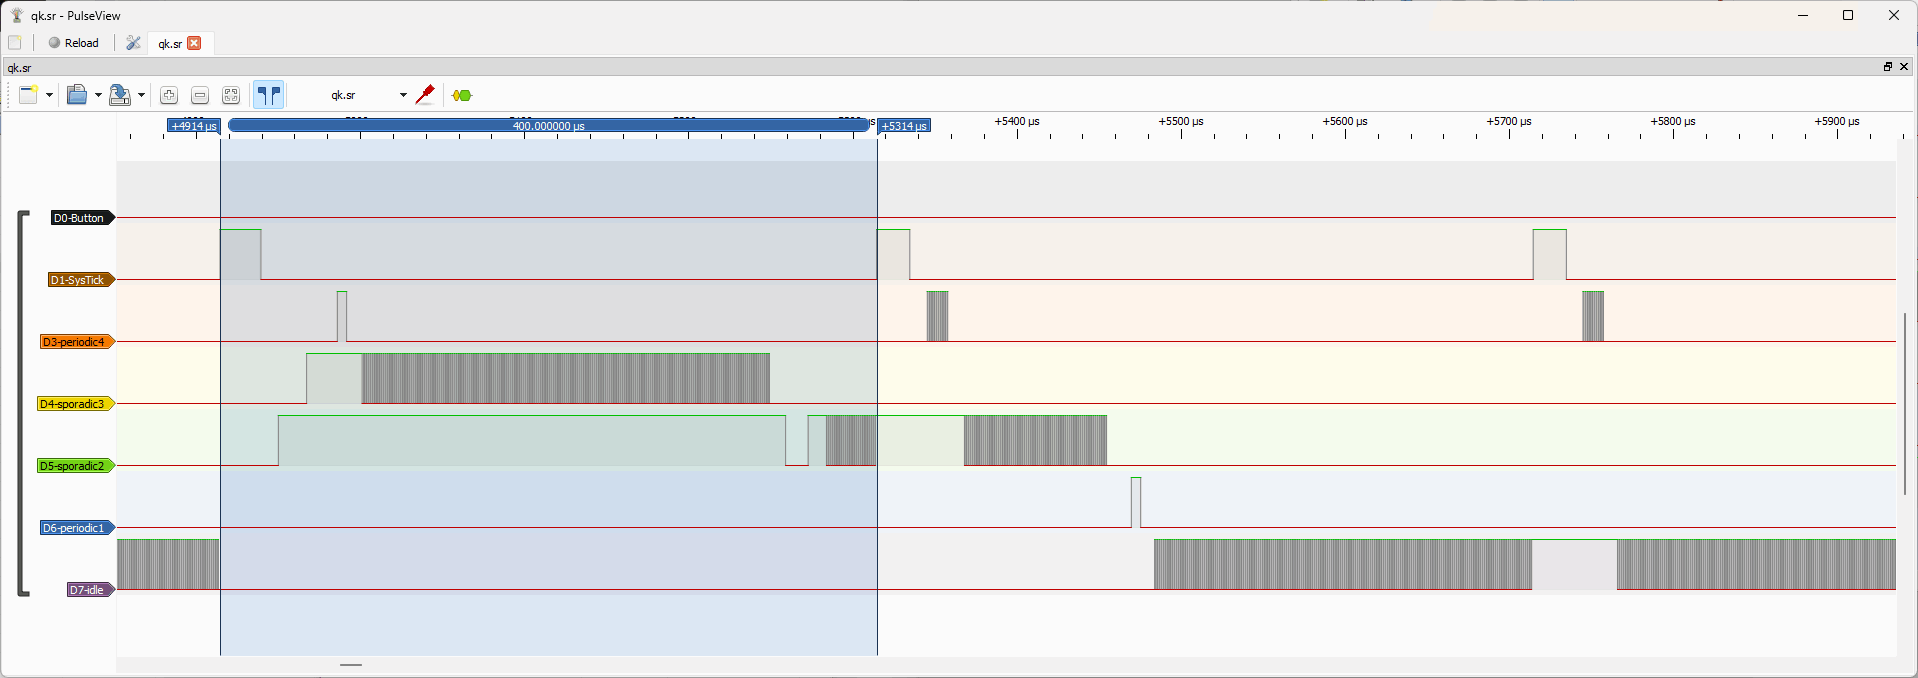
Task: Expand the open file dropdown arrow
Action: 98,95
